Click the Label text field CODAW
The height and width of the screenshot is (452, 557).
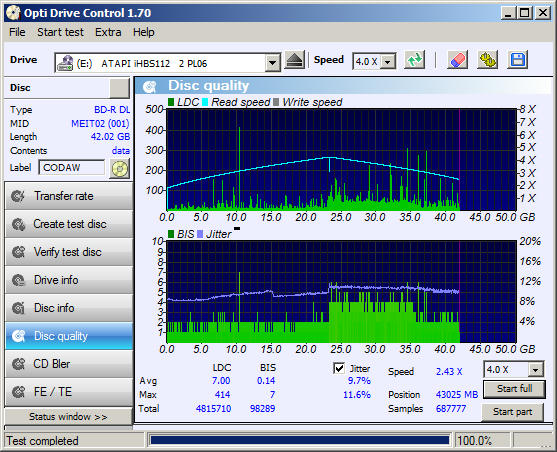72,167
